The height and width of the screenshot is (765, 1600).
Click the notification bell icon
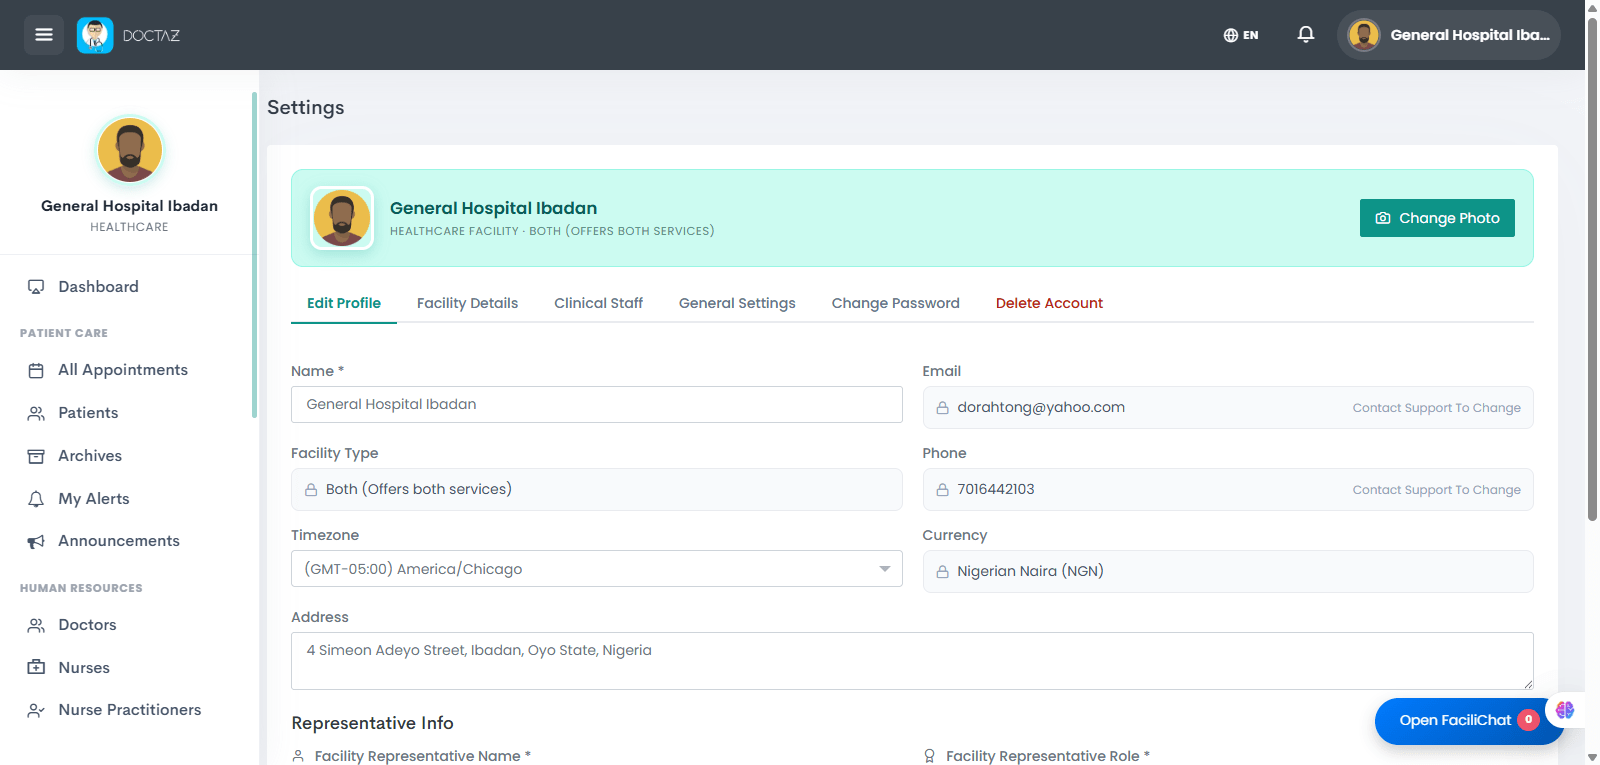pyautogui.click(x=1305, y=35)
